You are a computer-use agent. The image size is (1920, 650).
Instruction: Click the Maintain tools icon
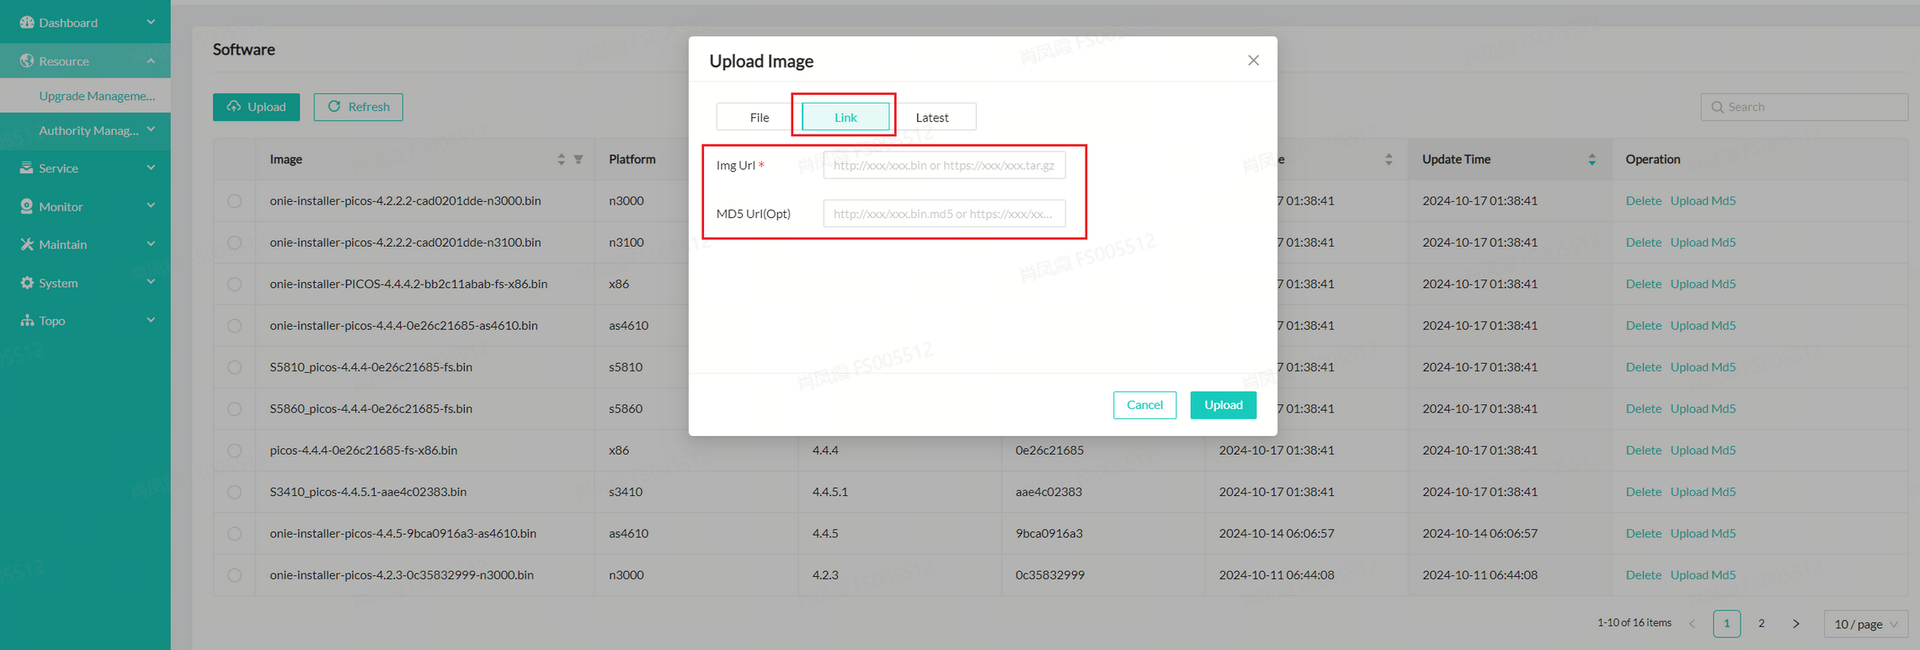point(27,245)
